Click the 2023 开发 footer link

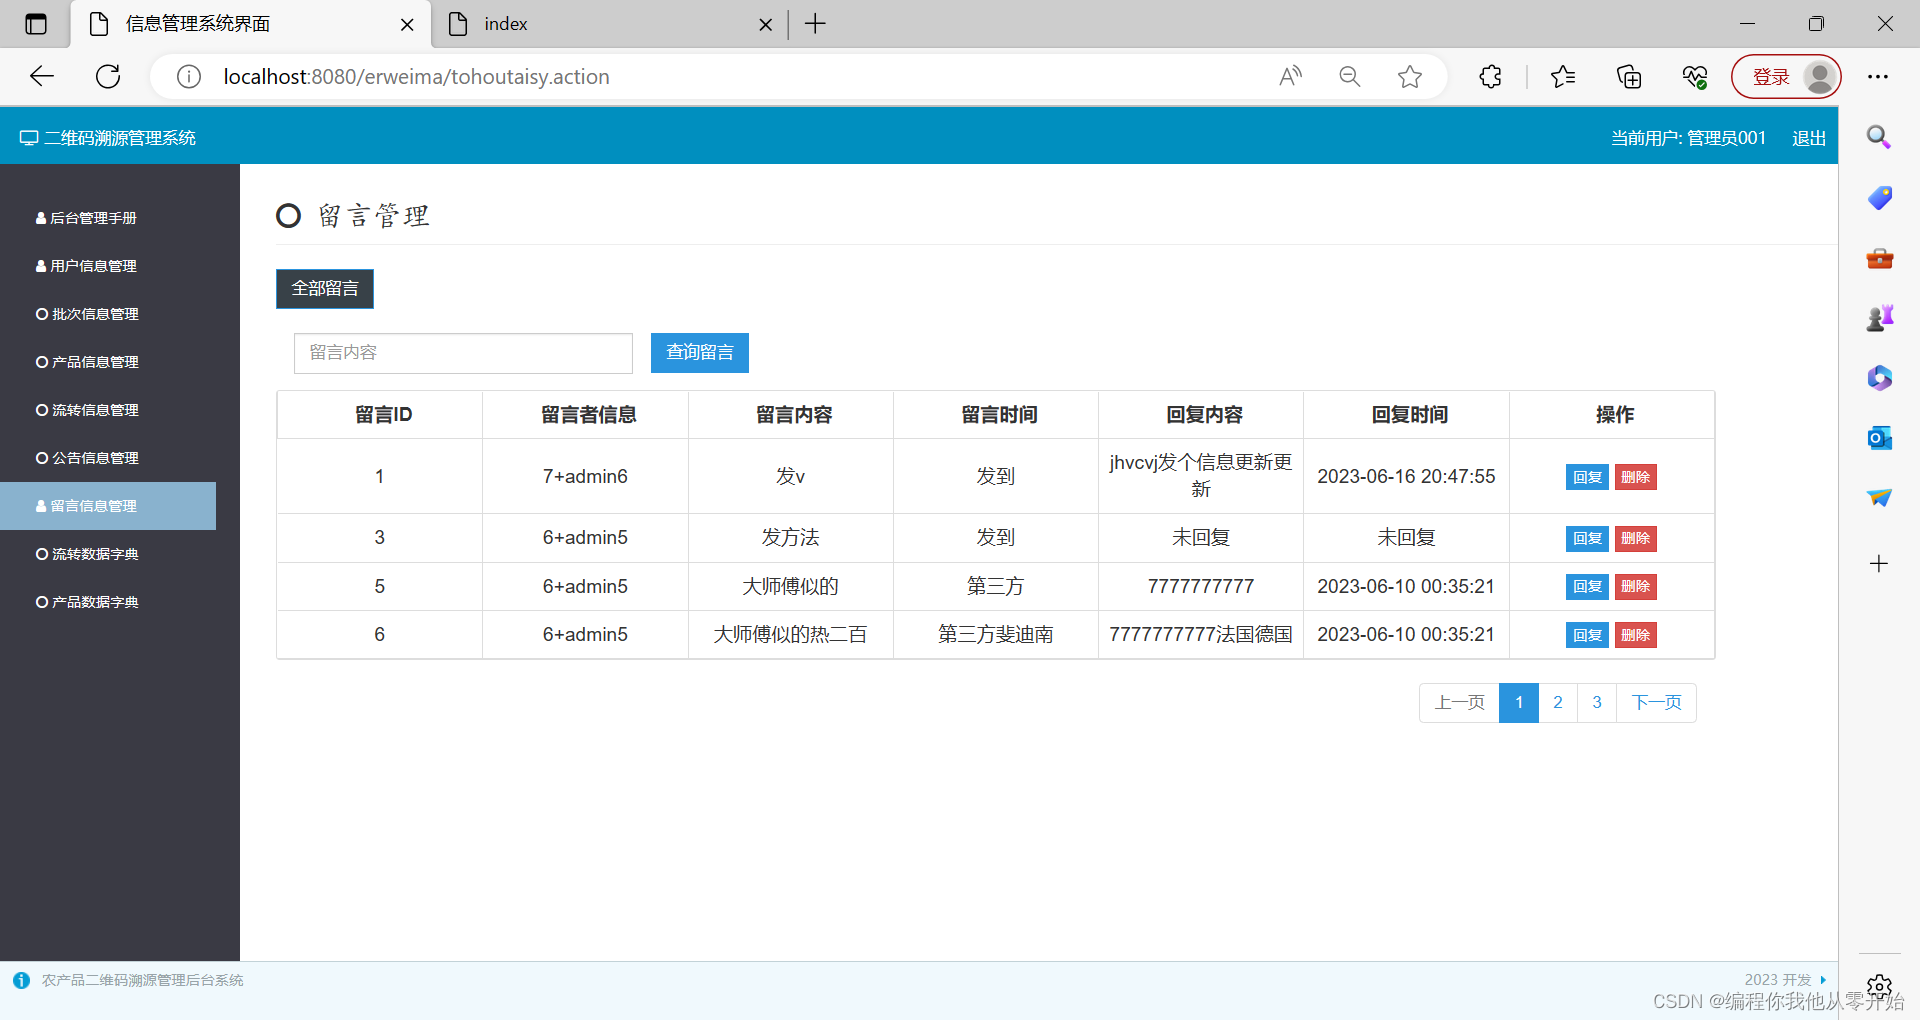click(x=1786, y=980)
